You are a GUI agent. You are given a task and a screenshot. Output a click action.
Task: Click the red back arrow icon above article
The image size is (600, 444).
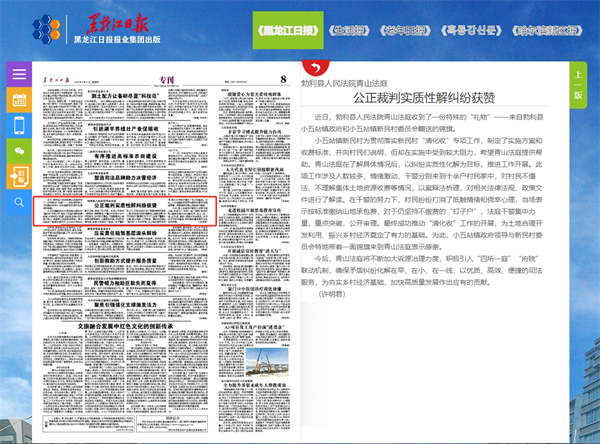[x=314, y=69]
